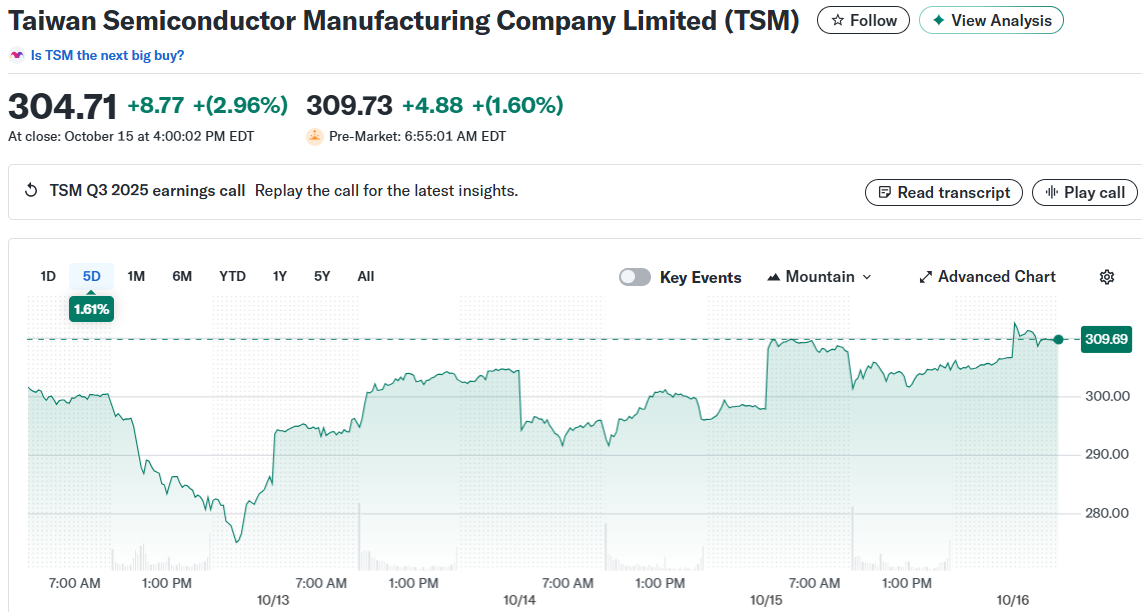The width and height of the screenshot is (1142, 612).
Task: Click the chart settings gear icon
Action: tap(1106, 277)
